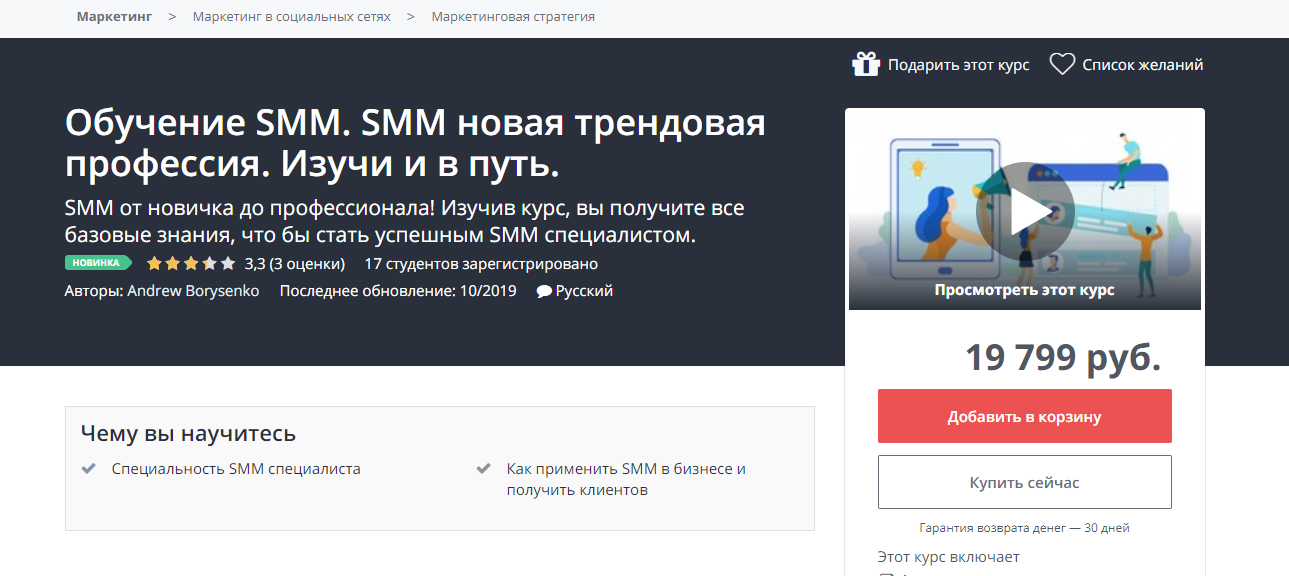Open author Andrew Borysenko's profile

(x=193, y=291)
